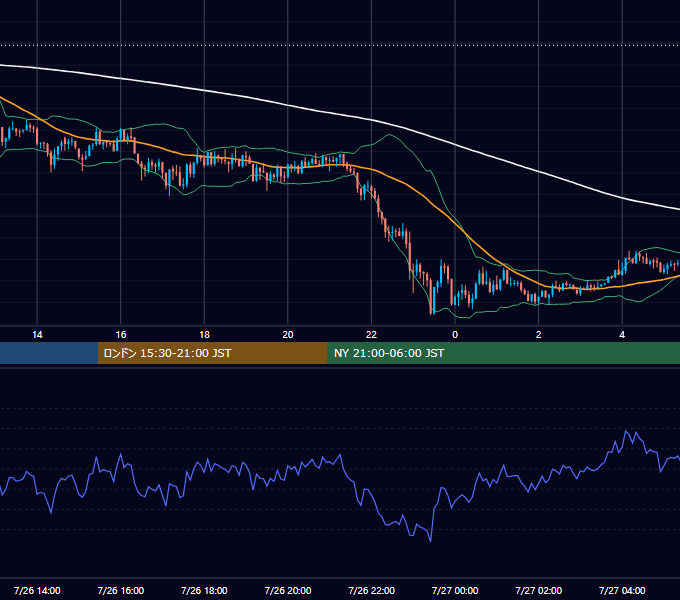Click the 0 hour label on price chart axis
This screenshot has height=600, width=680.
455,335
